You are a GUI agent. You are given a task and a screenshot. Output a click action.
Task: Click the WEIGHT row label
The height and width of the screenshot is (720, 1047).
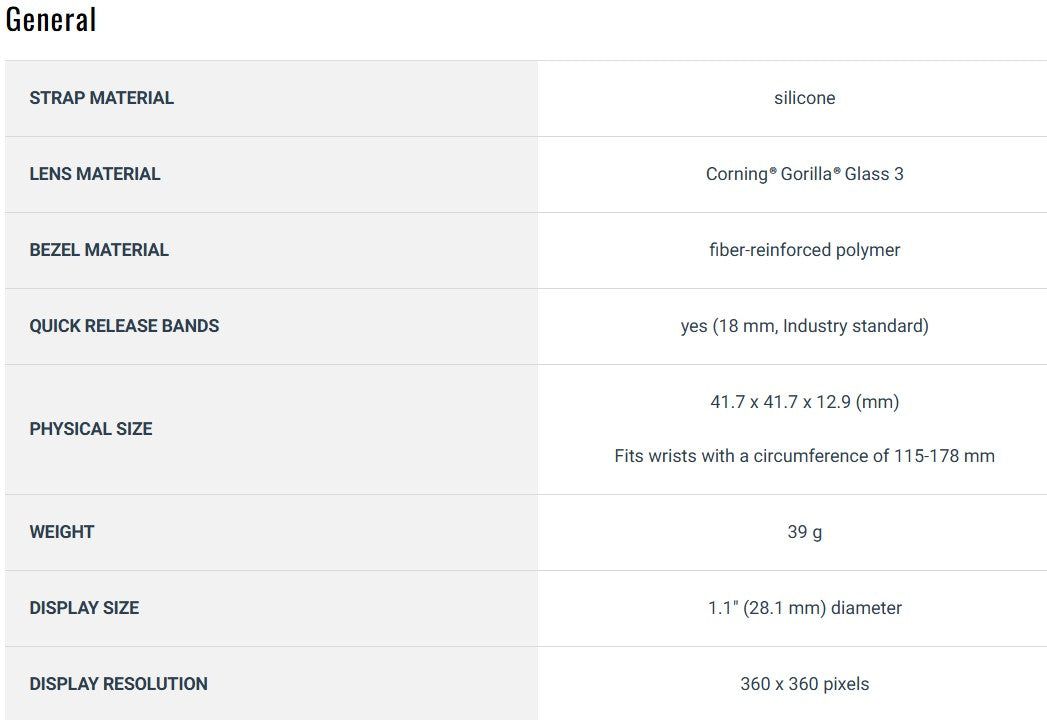point(62,532)
